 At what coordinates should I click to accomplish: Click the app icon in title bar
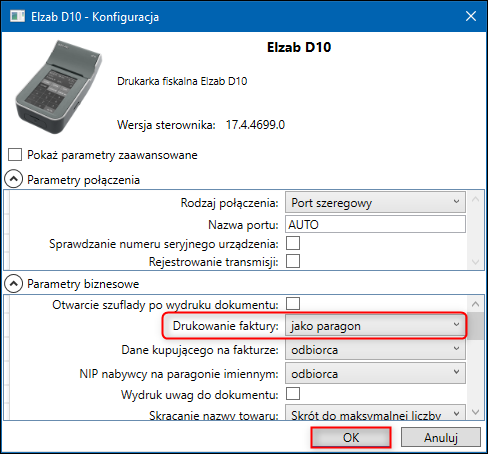[17, 16]
